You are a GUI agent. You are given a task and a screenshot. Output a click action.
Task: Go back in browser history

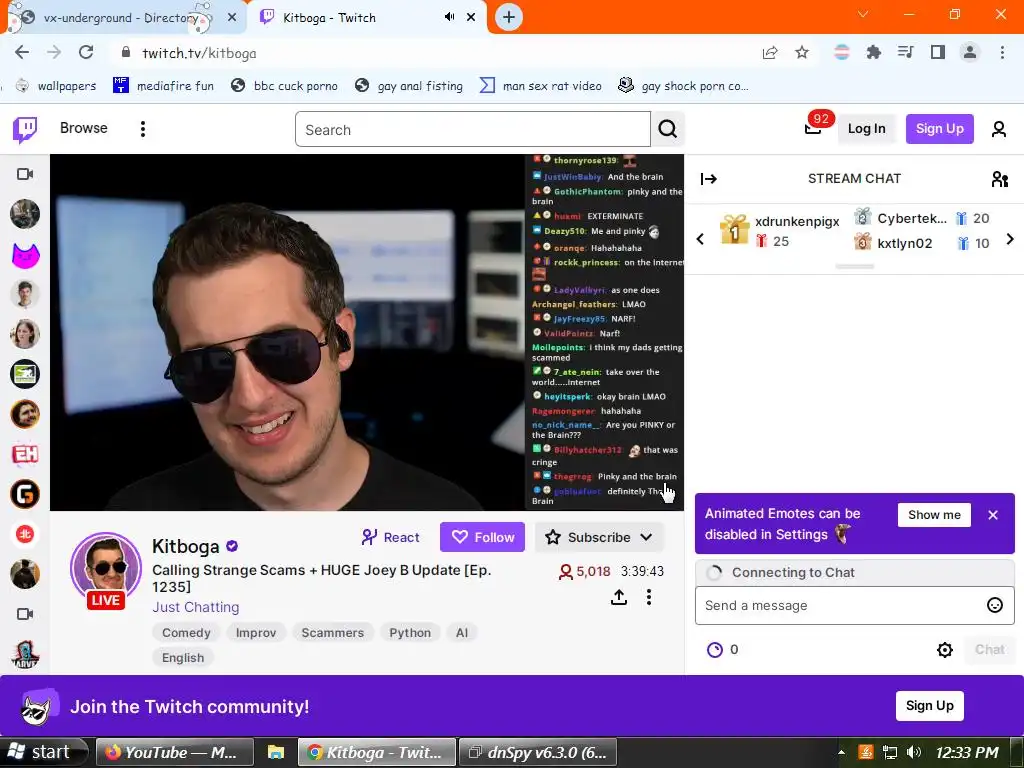pyautogui.click(x=22, y=52)
